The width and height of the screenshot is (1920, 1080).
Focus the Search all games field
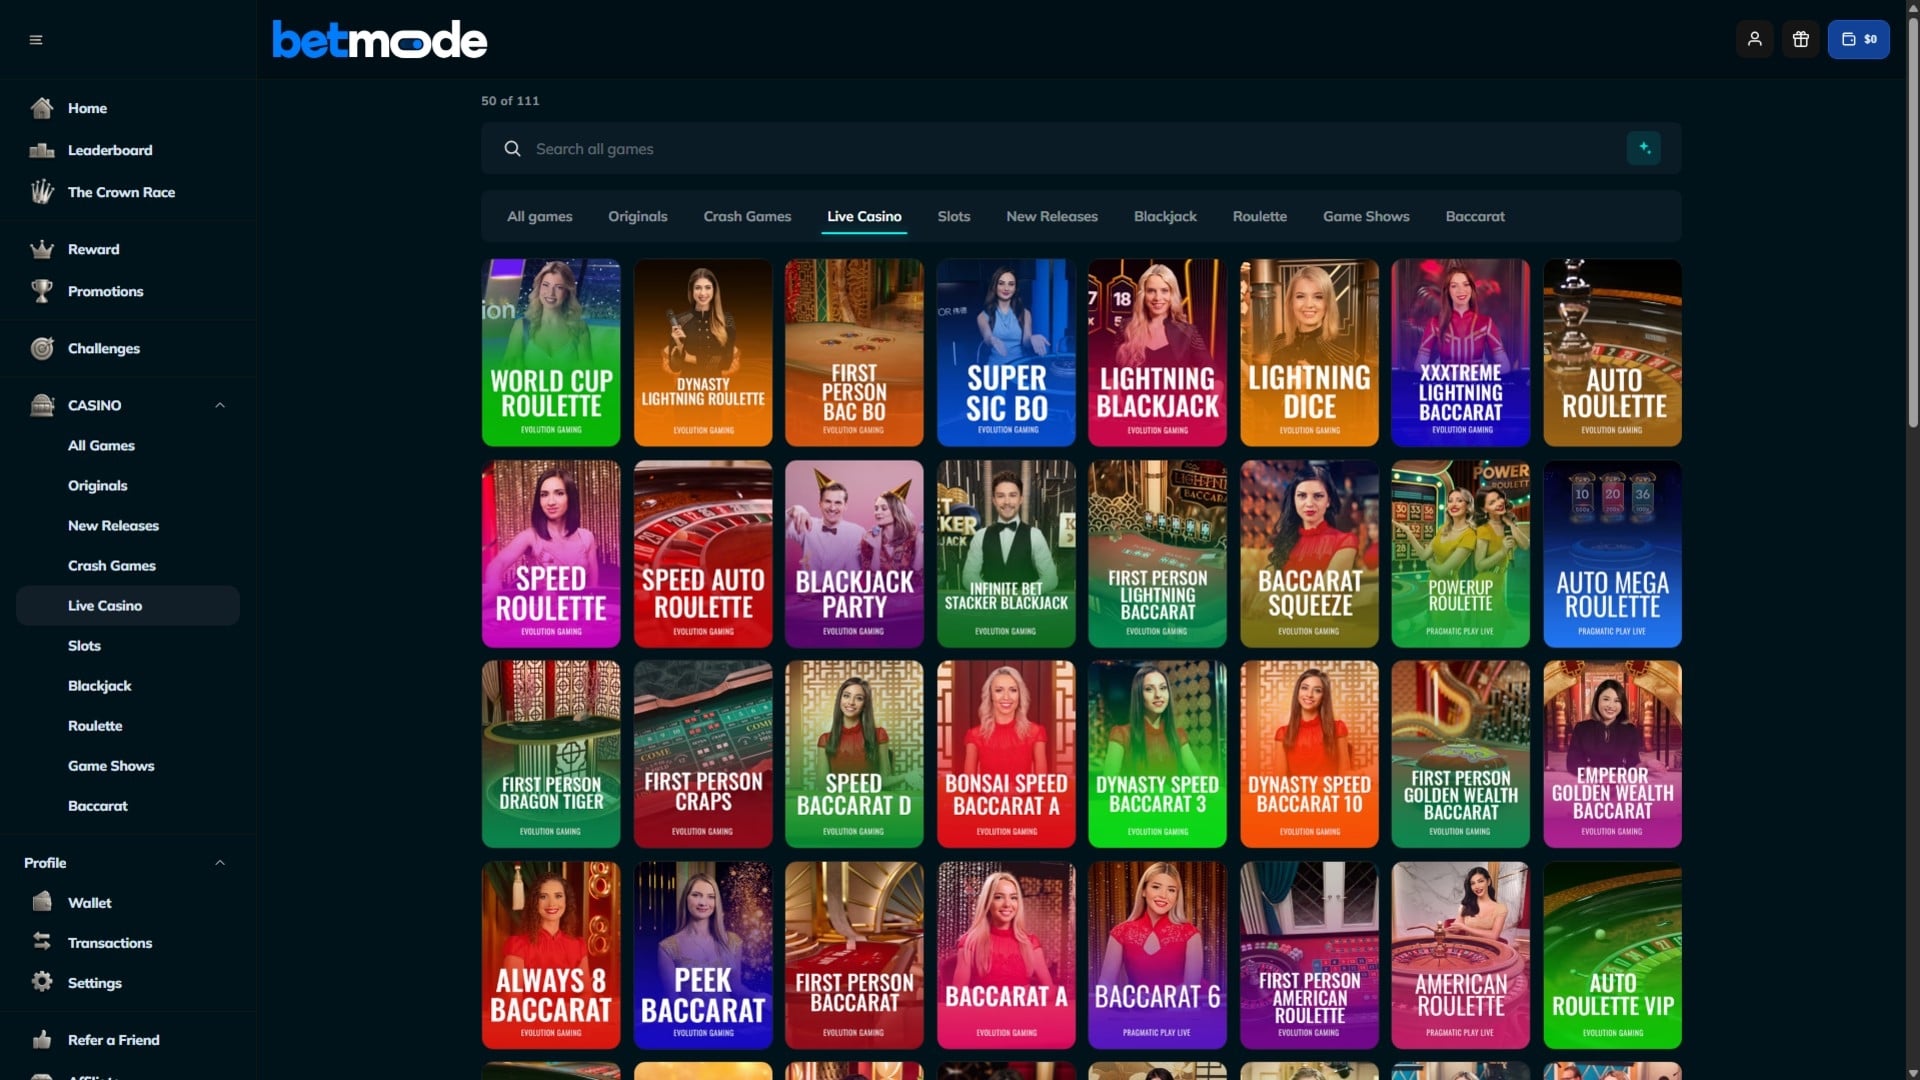click(x=1080, y=148)
